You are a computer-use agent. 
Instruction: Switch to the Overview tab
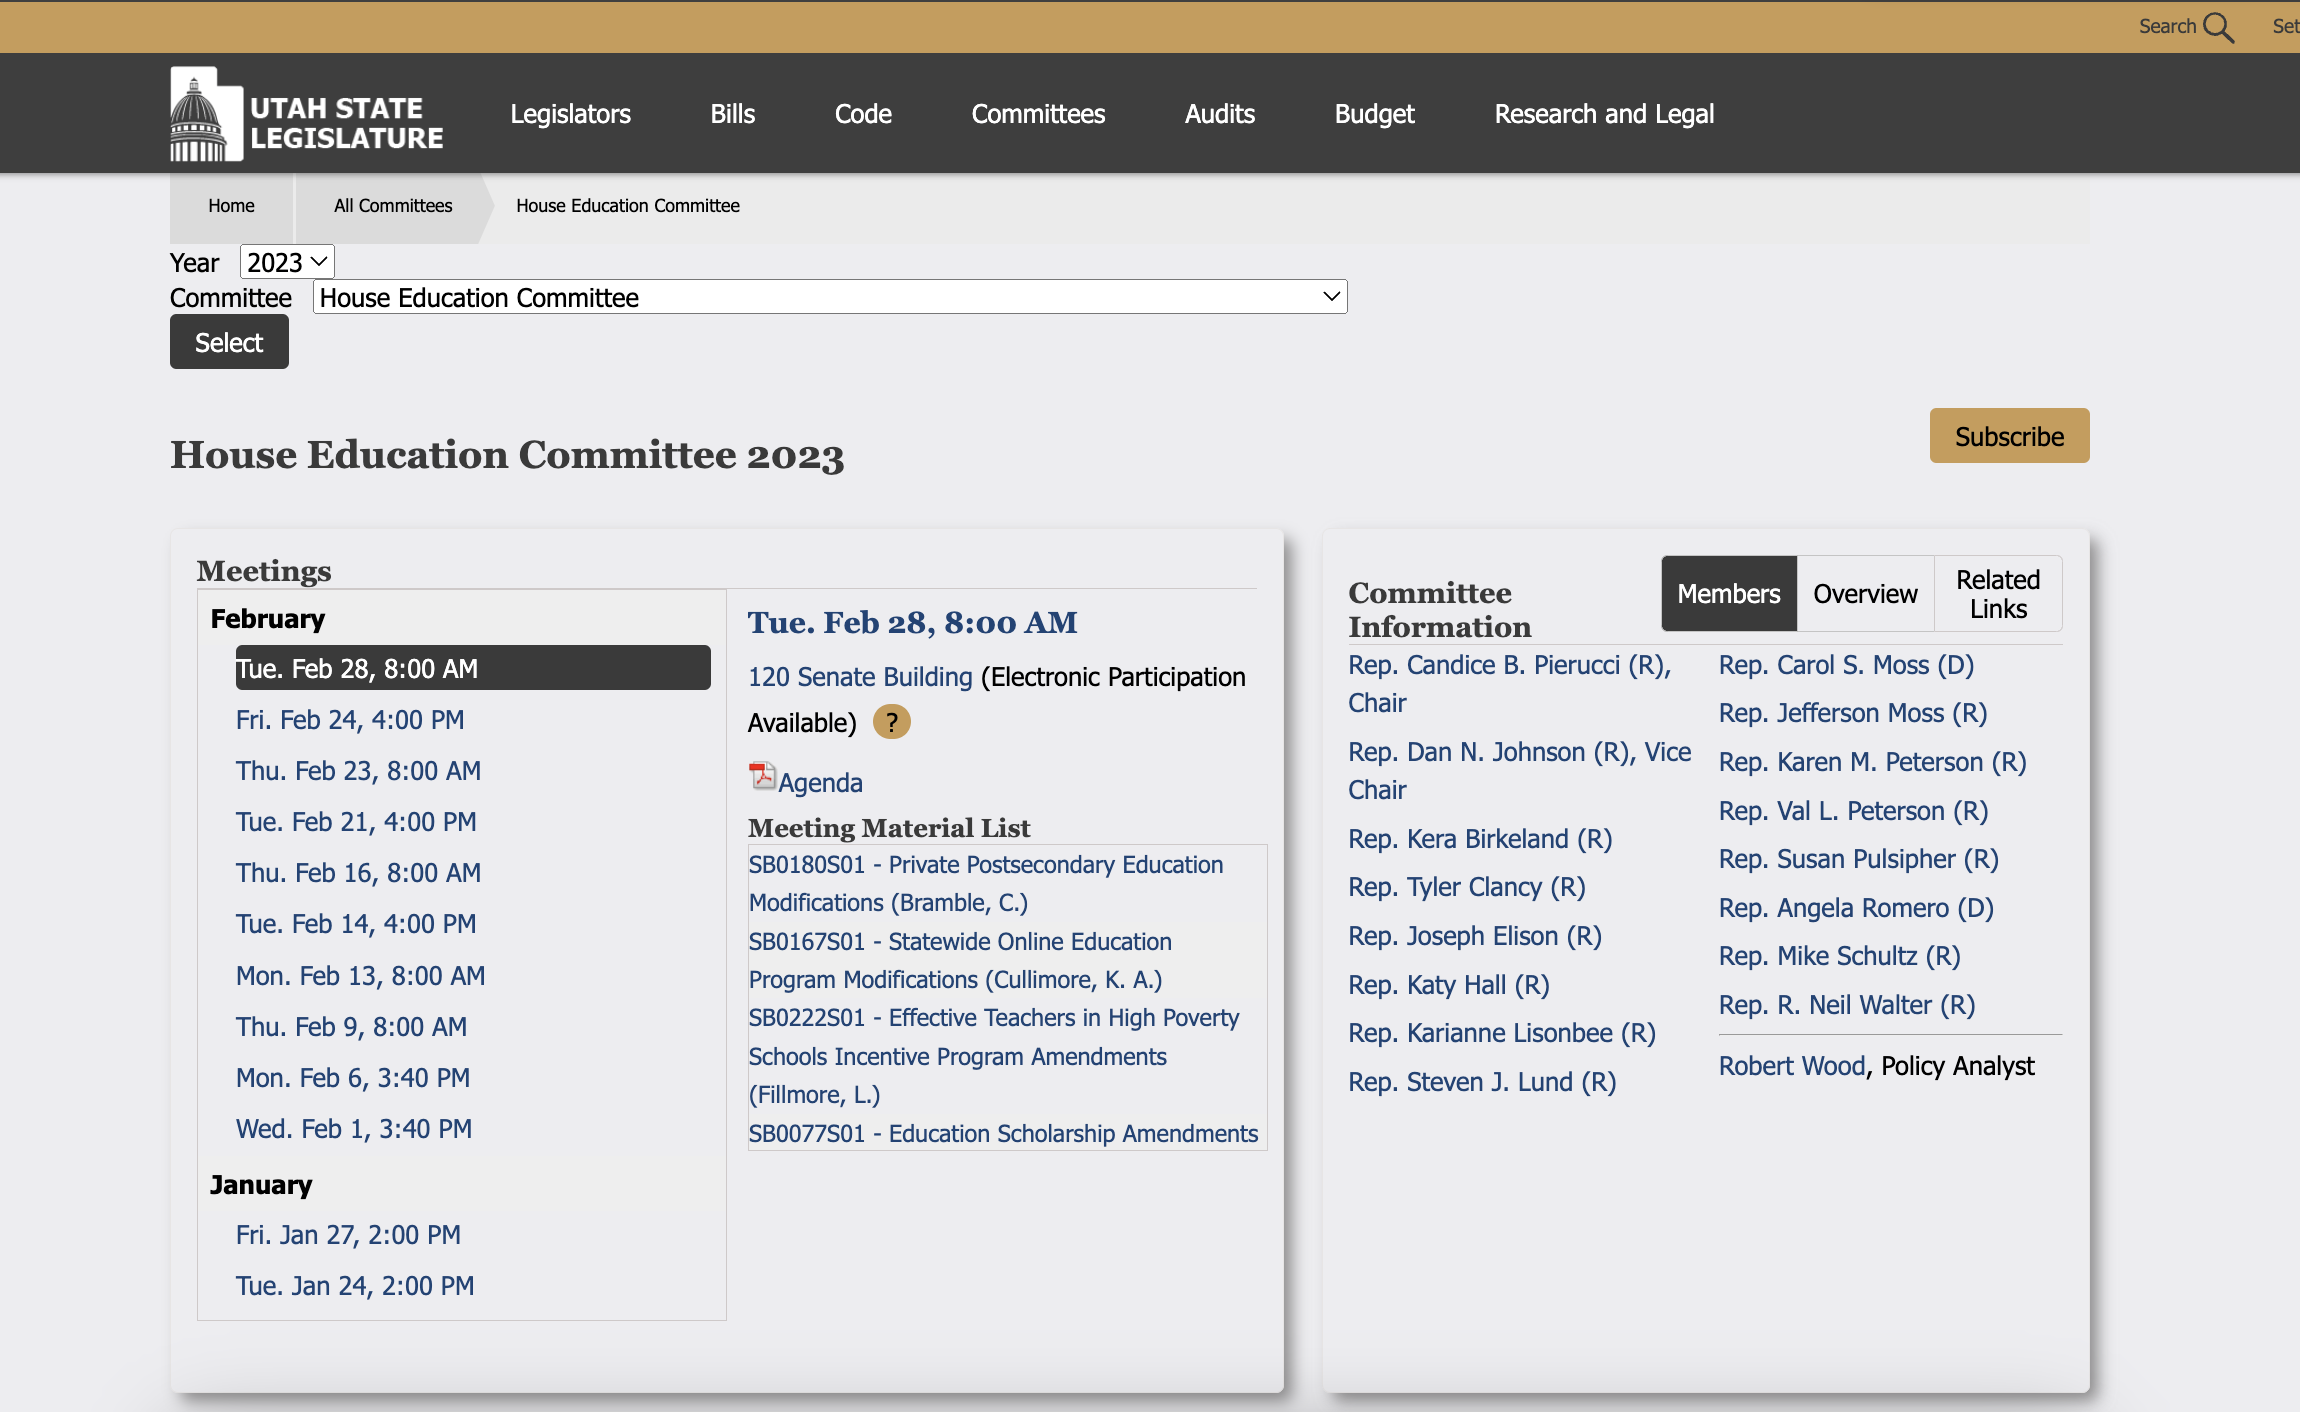[x=1864, y=594]
